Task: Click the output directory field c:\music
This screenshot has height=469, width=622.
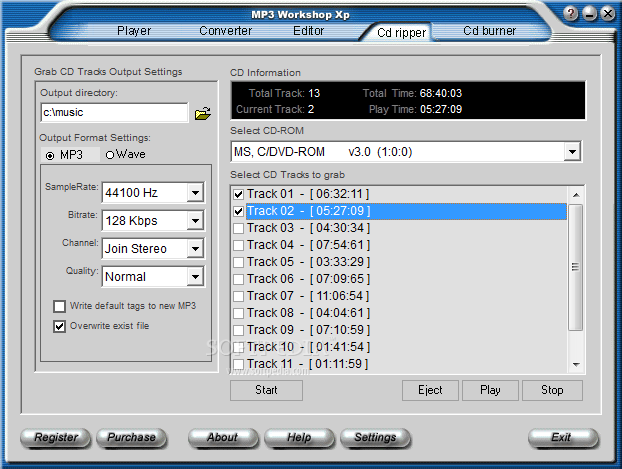Action: pyautogui.click(x=114, y=113)
